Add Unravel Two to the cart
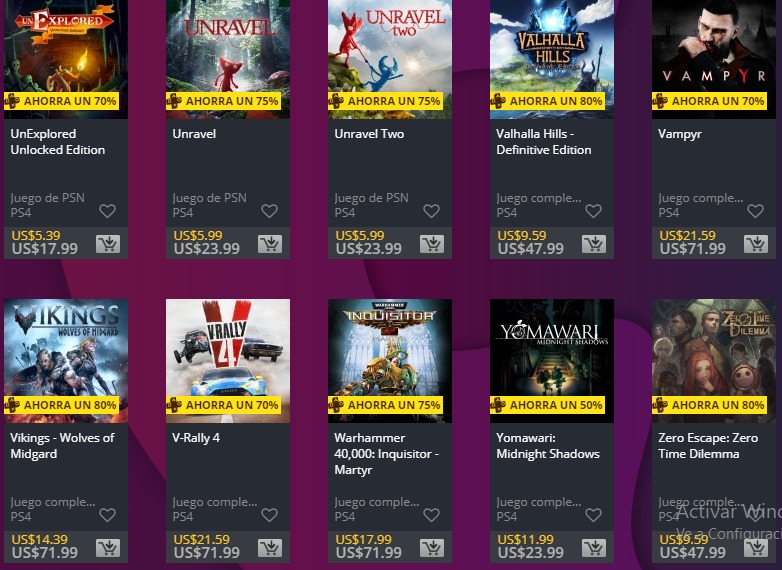782x570 pixels. point(432,244)
